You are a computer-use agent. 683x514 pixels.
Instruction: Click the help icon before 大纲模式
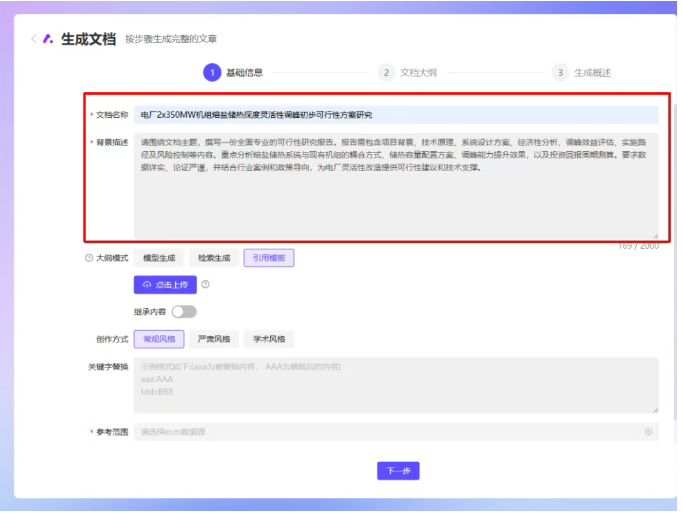pyautogui.click(x=89, y=258)
